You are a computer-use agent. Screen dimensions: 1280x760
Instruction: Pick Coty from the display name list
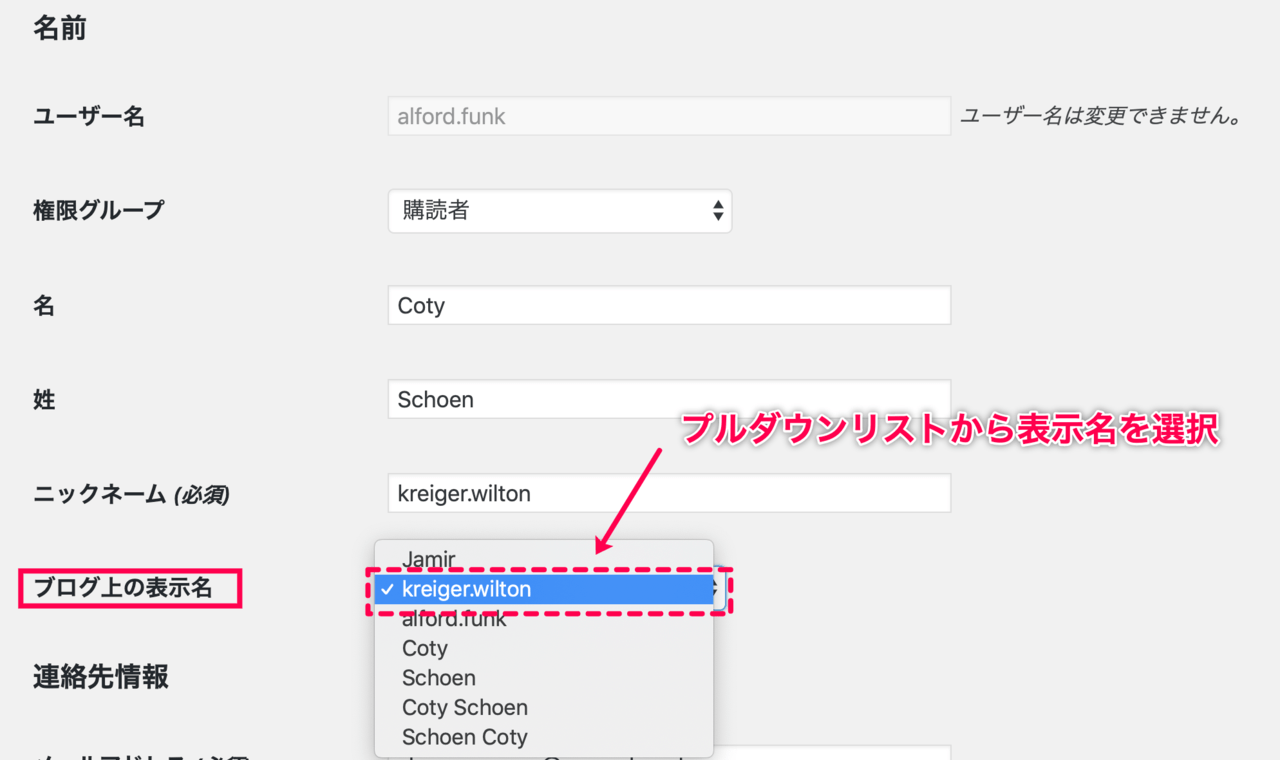(544, 648)
